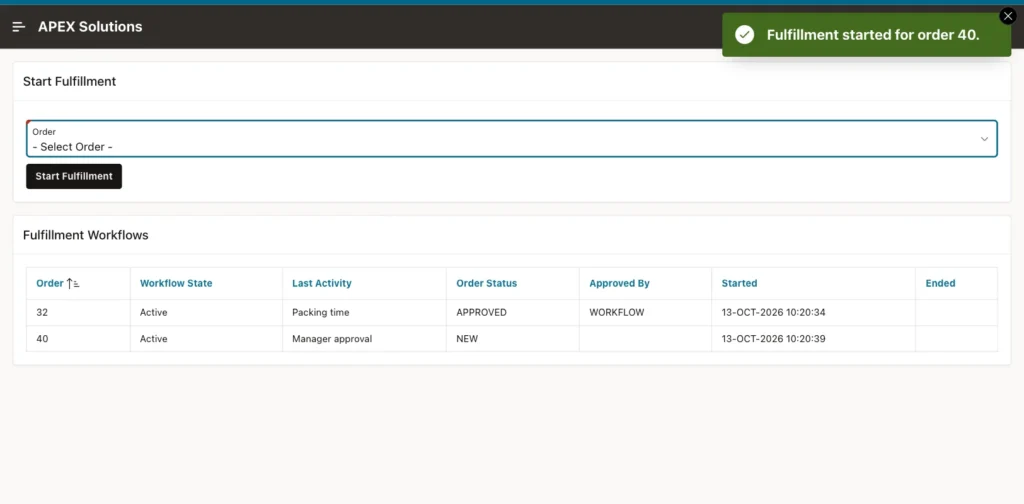Screen dimensions: 1024x504
Task: Click the 13-OCT-2026 10:20:34 started cell
Action: tap(813, 313)
